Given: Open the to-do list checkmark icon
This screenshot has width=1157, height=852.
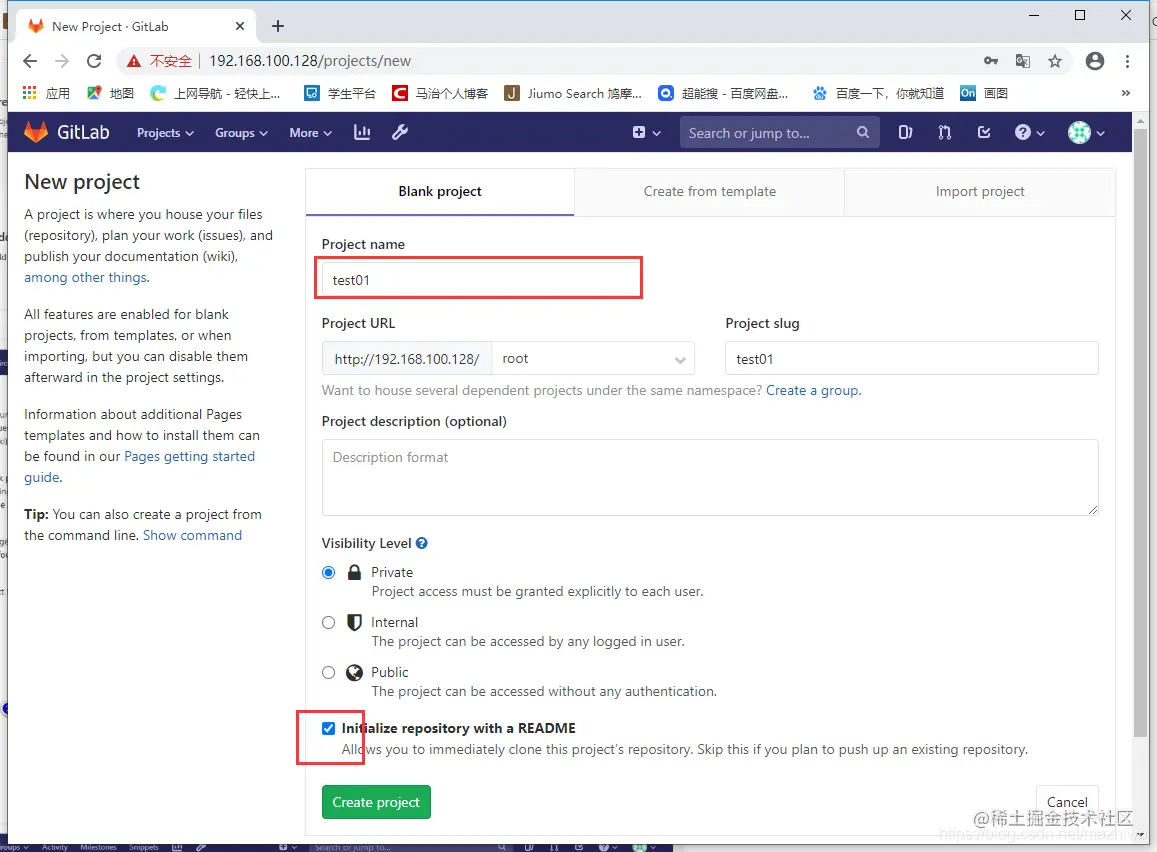Looking at the screenshot, I should tap(984, 133).
